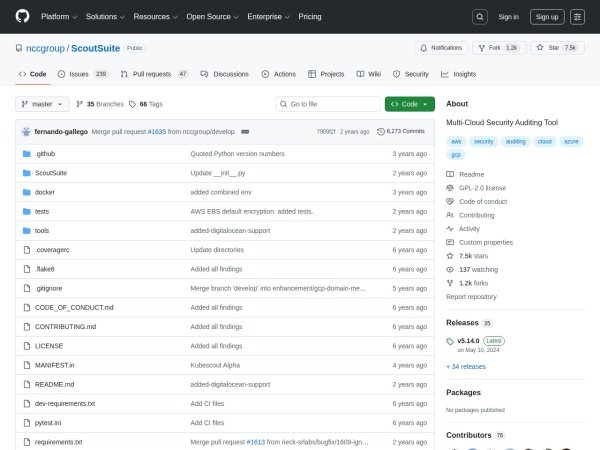Open pull request #1635 link
The image size is (600, 450).
[157, 132]
